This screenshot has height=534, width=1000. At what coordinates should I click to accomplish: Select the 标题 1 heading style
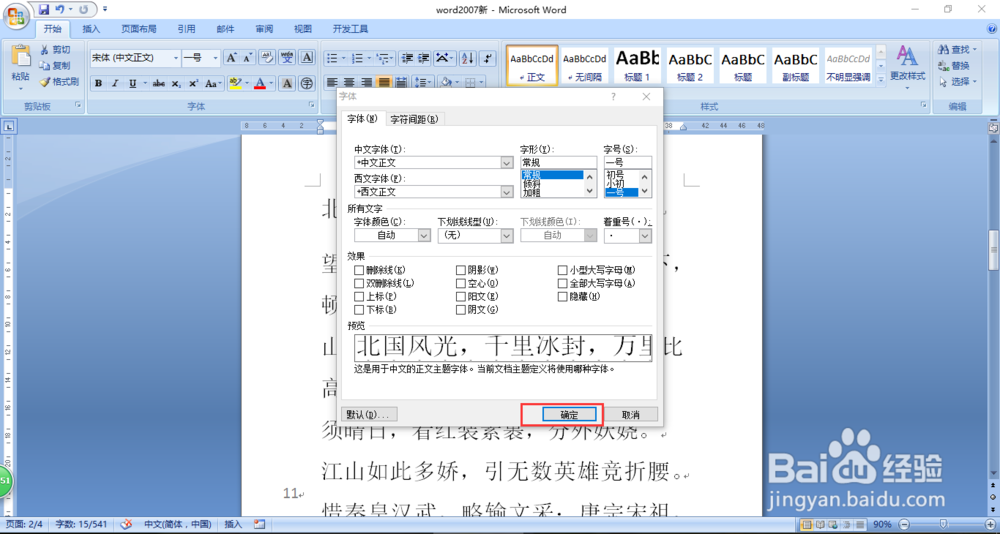637,66
